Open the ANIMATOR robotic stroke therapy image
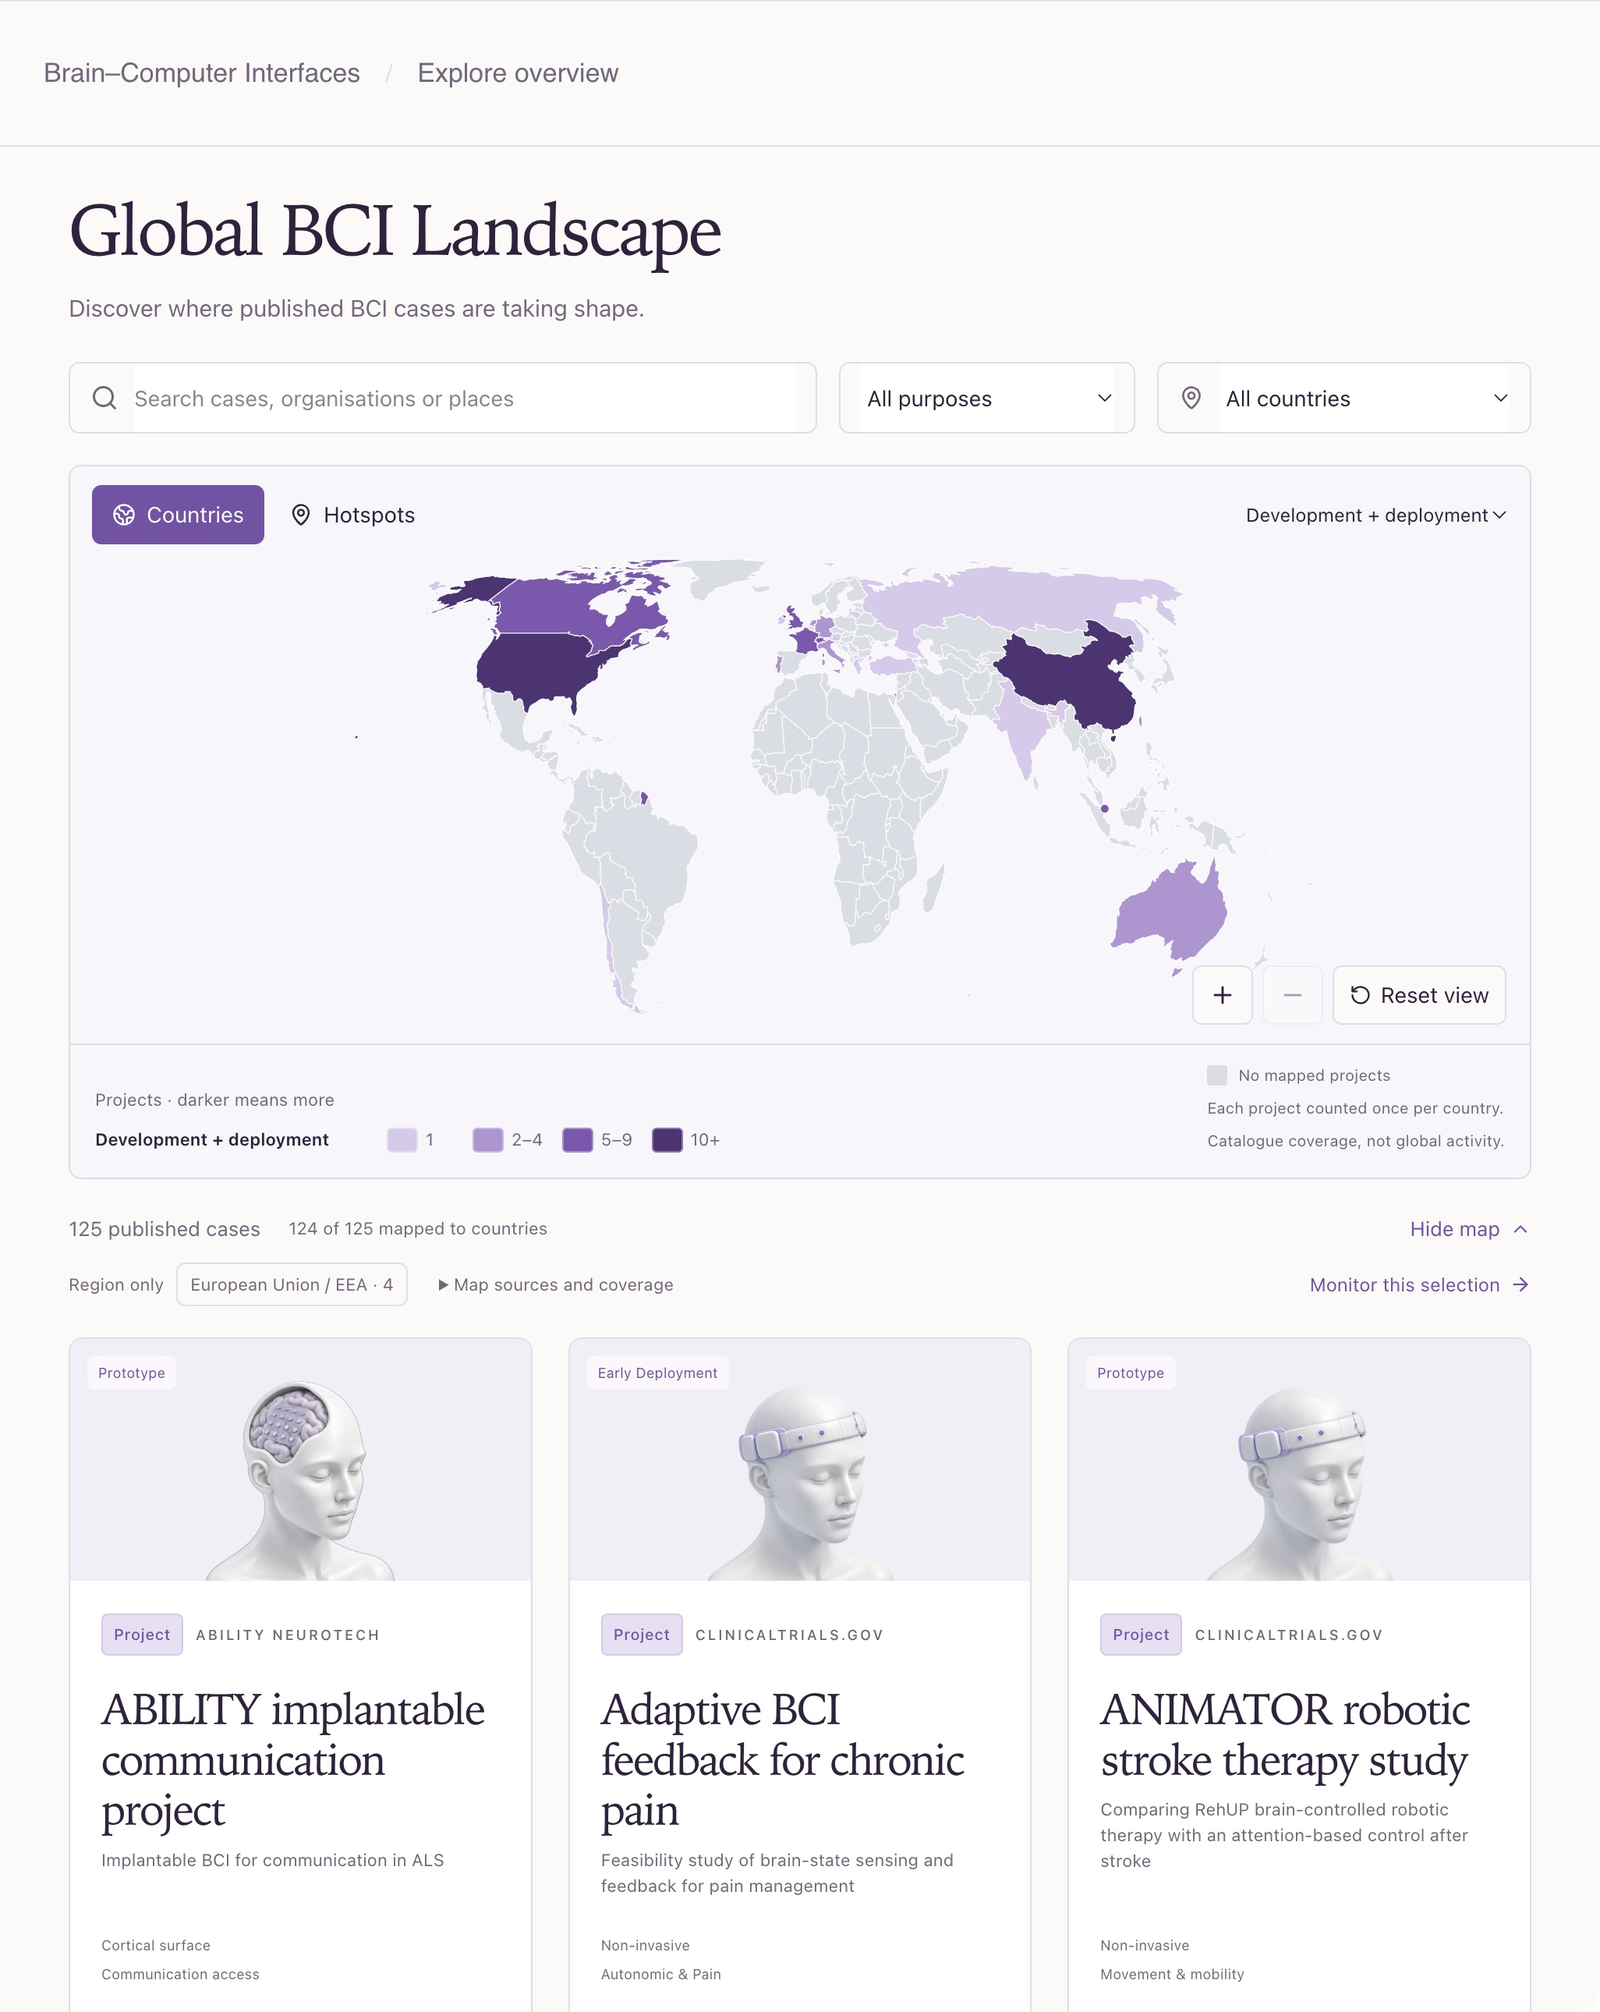The image size is (1600, 2012). 1299,1460
